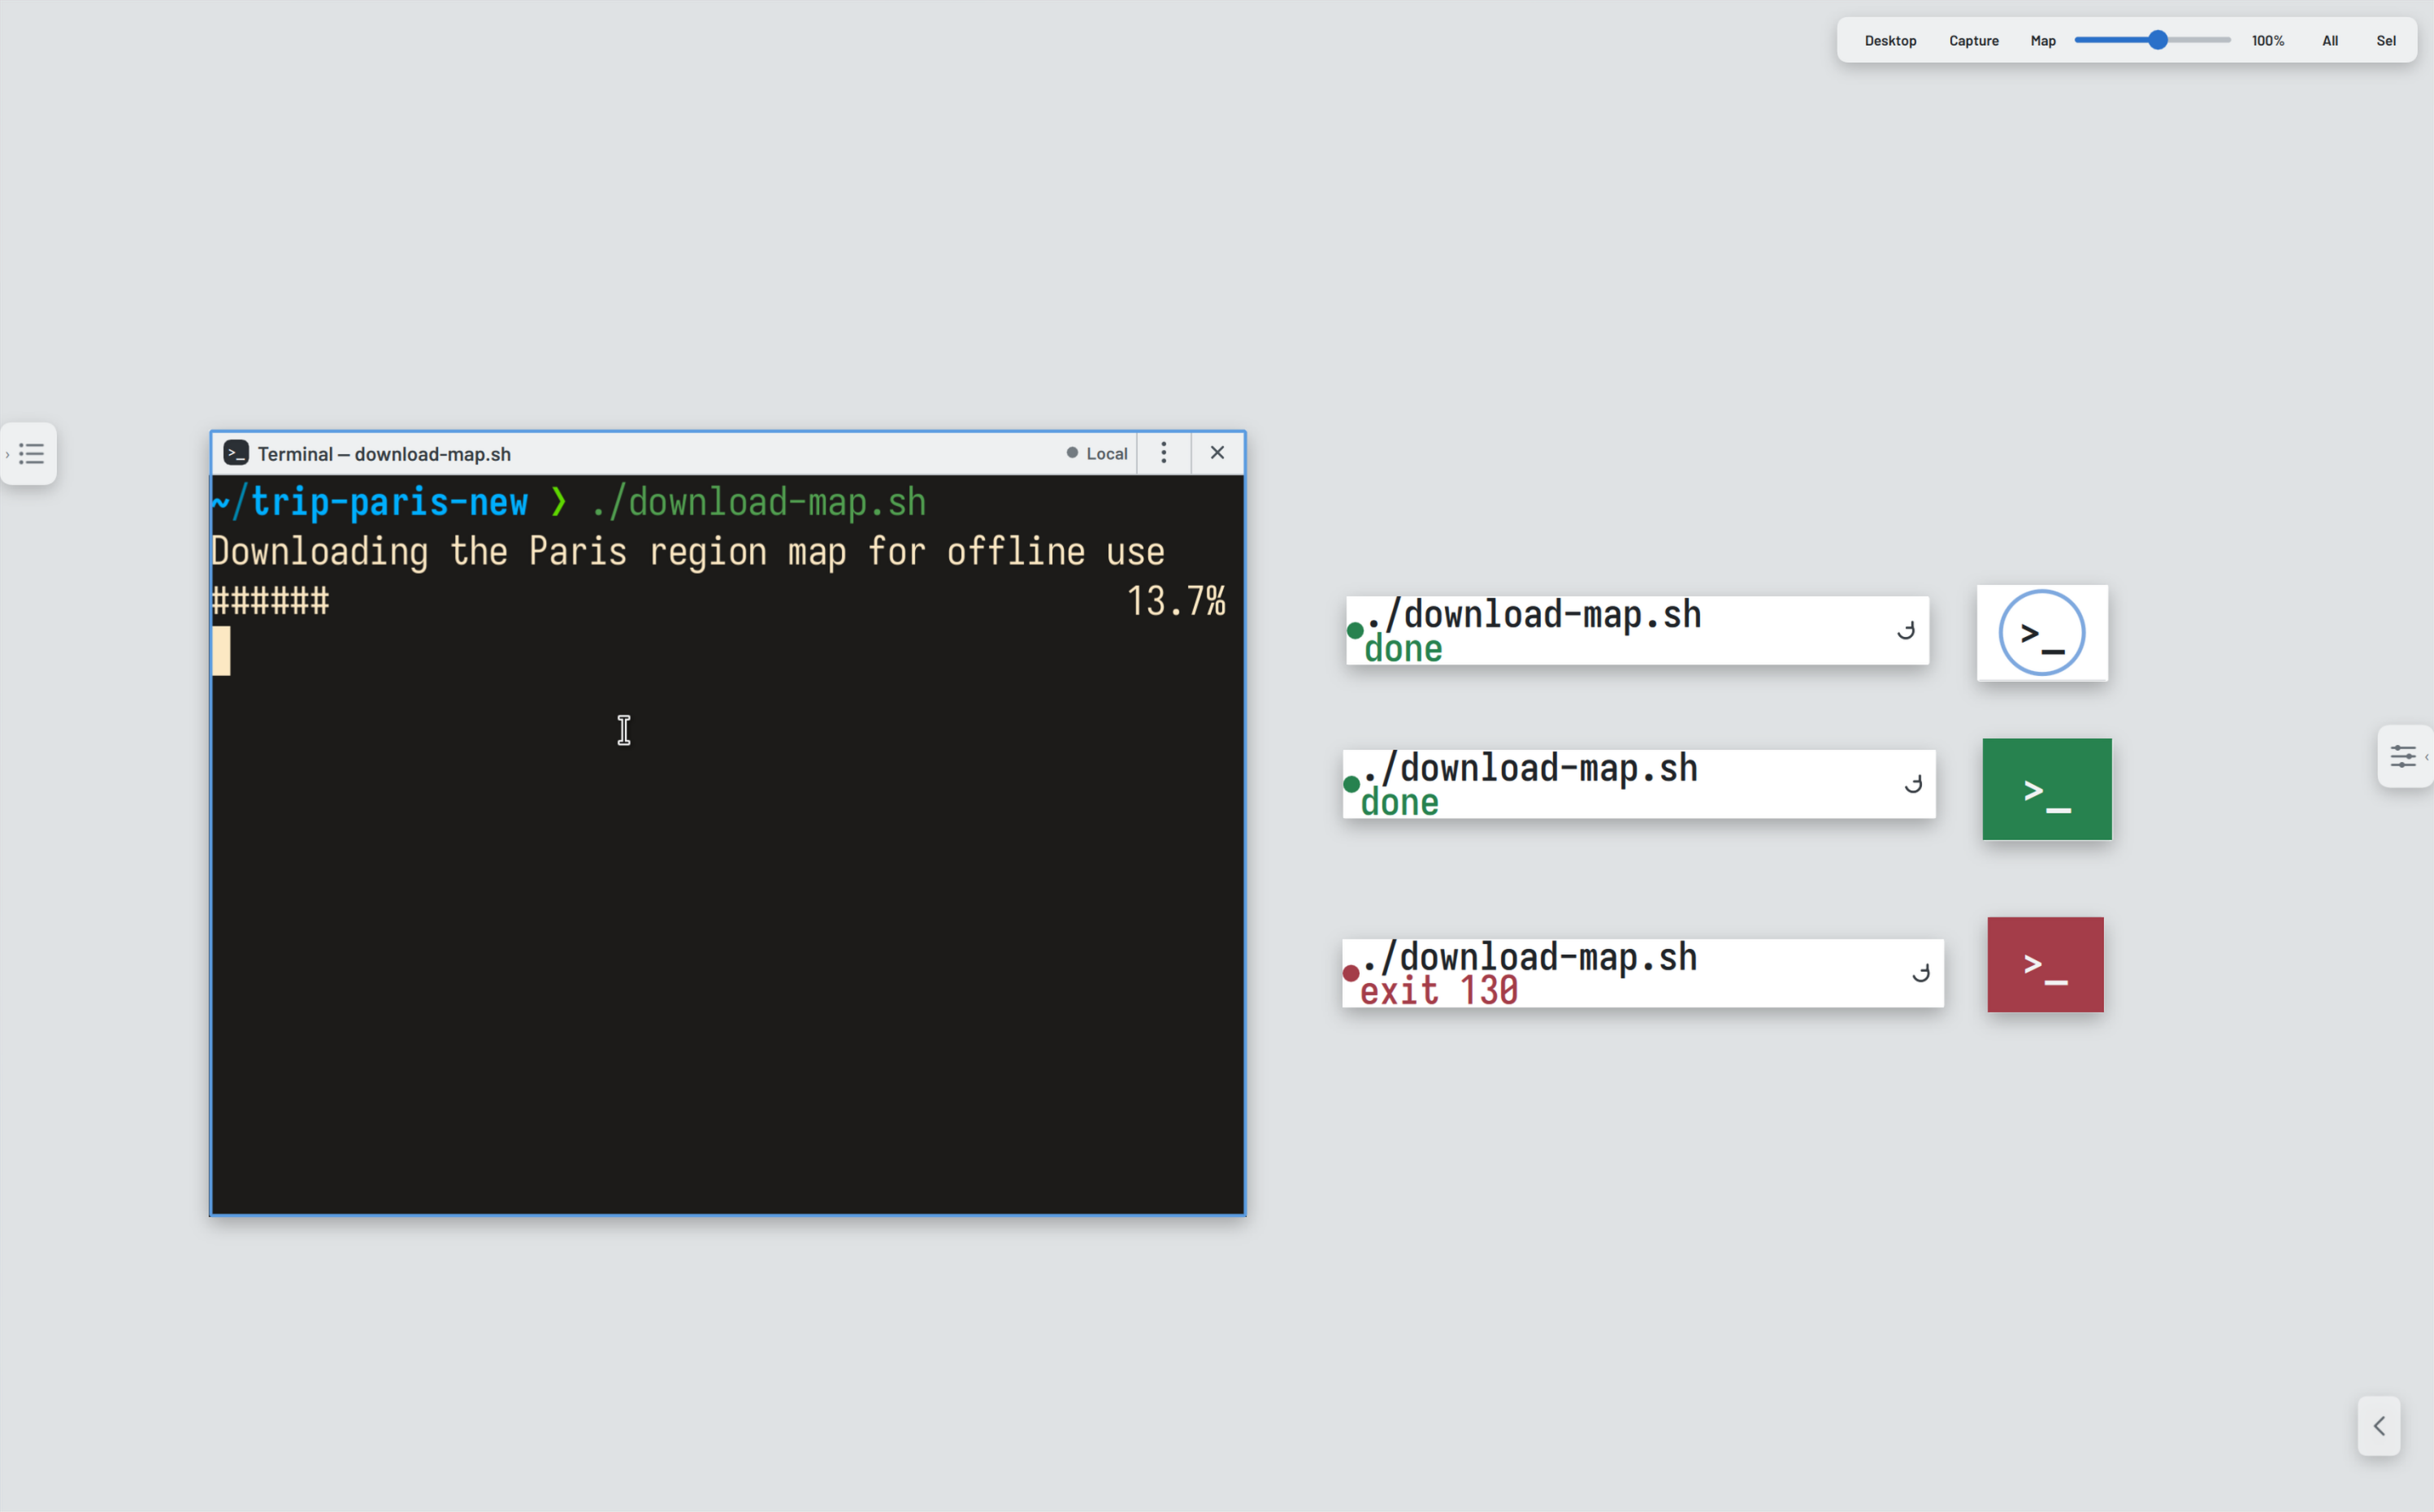Viewport: 2434px width, 1512px height.
Task: Click the red status dot on exit 130 card
Action: [x=1350, y=972]
